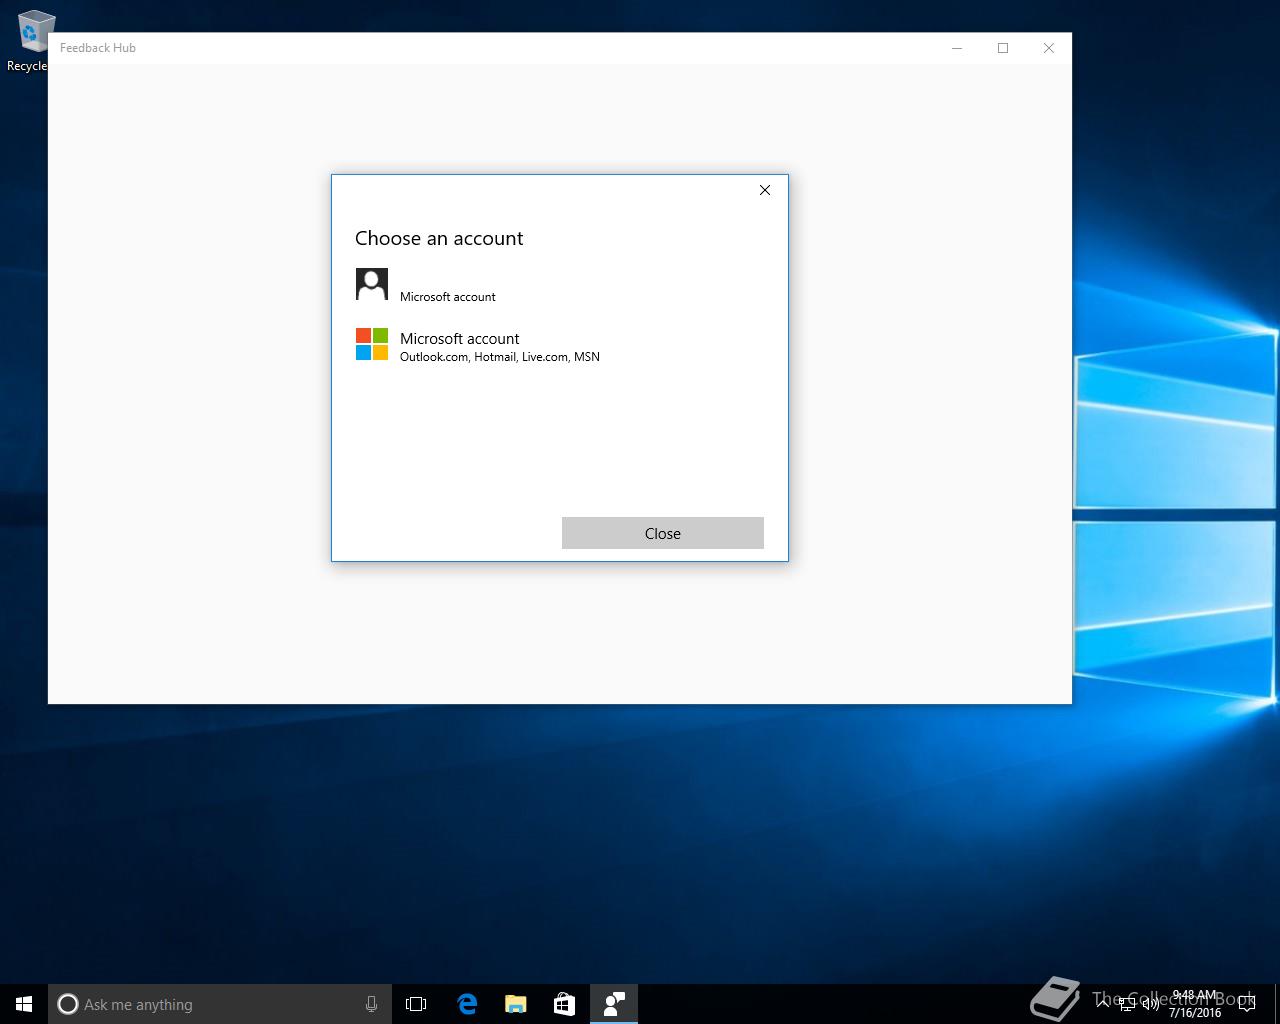Close the Feedback Hub window
Image resolution: width=1280 pixels, height=1024 pixels.
pos(1049,48)
